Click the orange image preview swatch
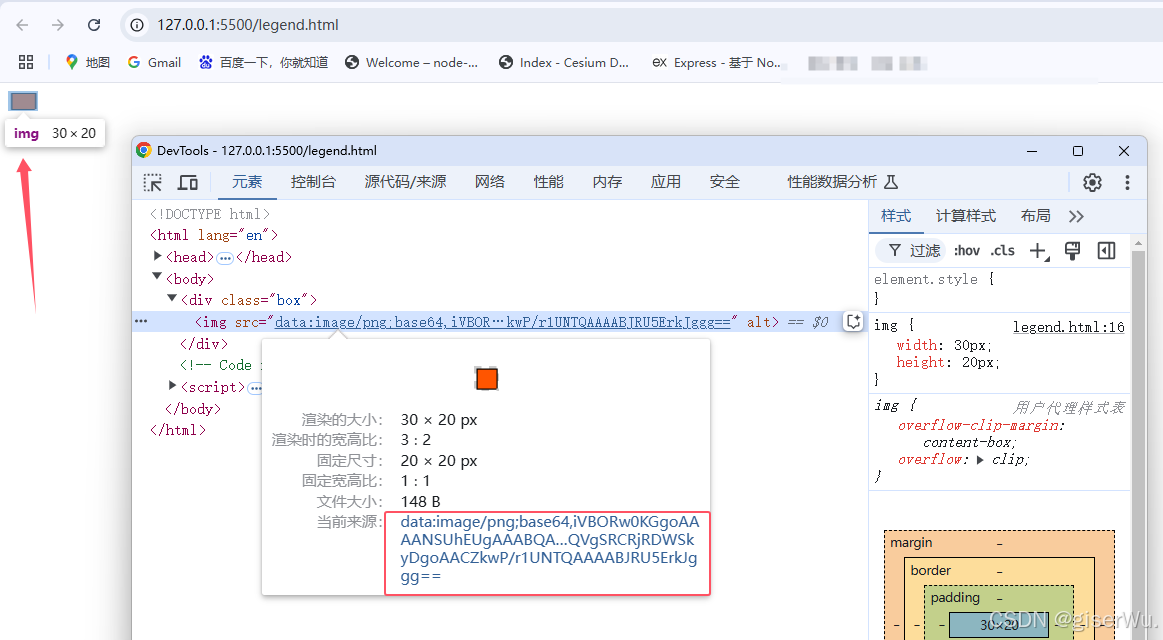The image size is (1163, 640). point(487,378)
